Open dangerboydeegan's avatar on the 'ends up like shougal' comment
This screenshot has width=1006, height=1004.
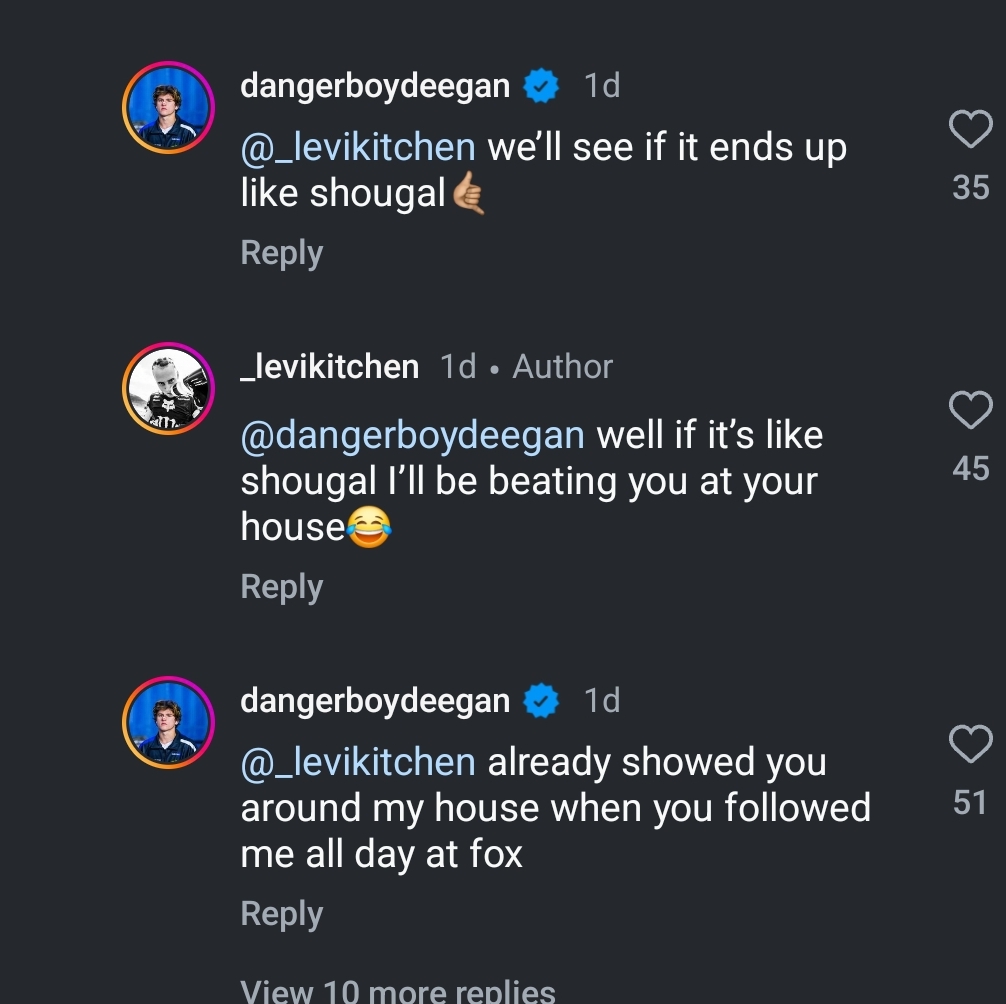[168, 107]
